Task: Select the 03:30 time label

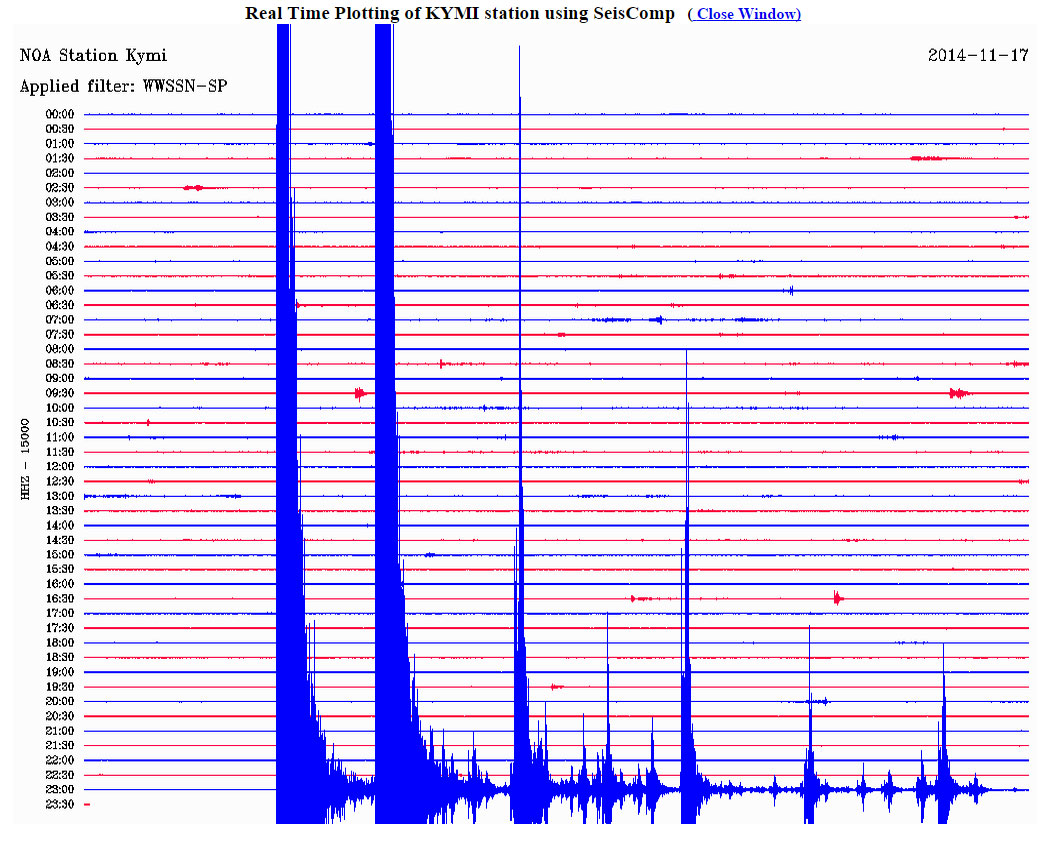Action: pos(60,217)
